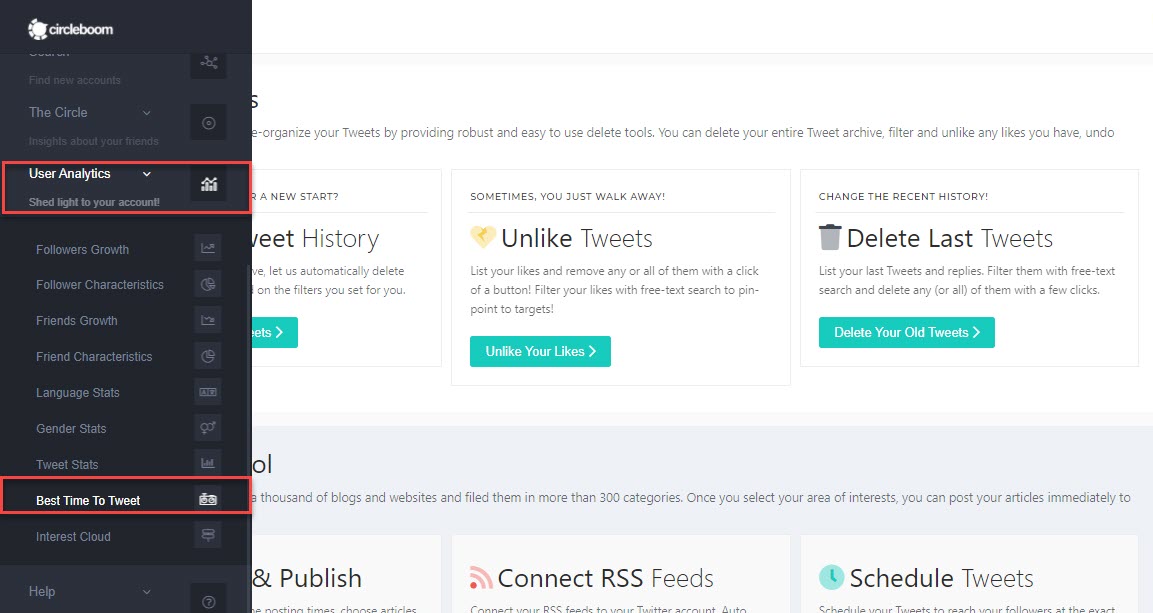Click 'Shed light to your account!' subtitle
The width and height of the screenshot is (1153, 613).
[94, 202]
